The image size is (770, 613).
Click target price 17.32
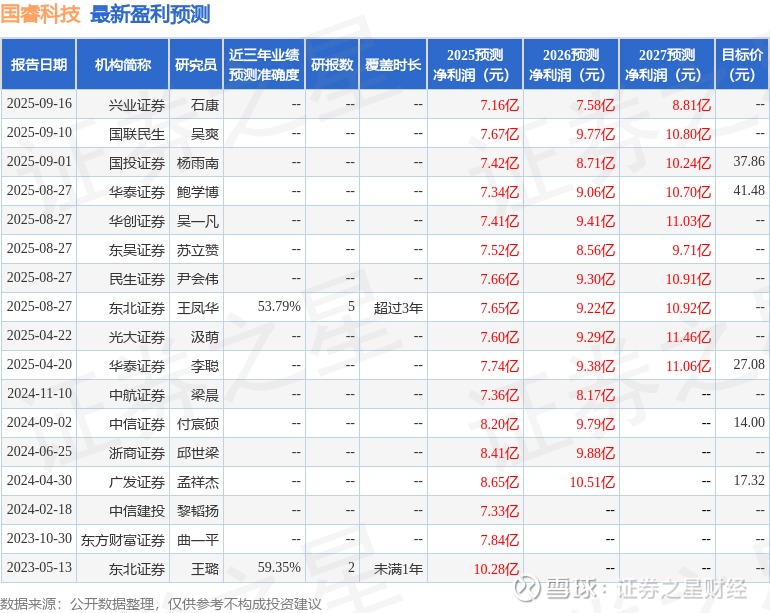(749, 480)
